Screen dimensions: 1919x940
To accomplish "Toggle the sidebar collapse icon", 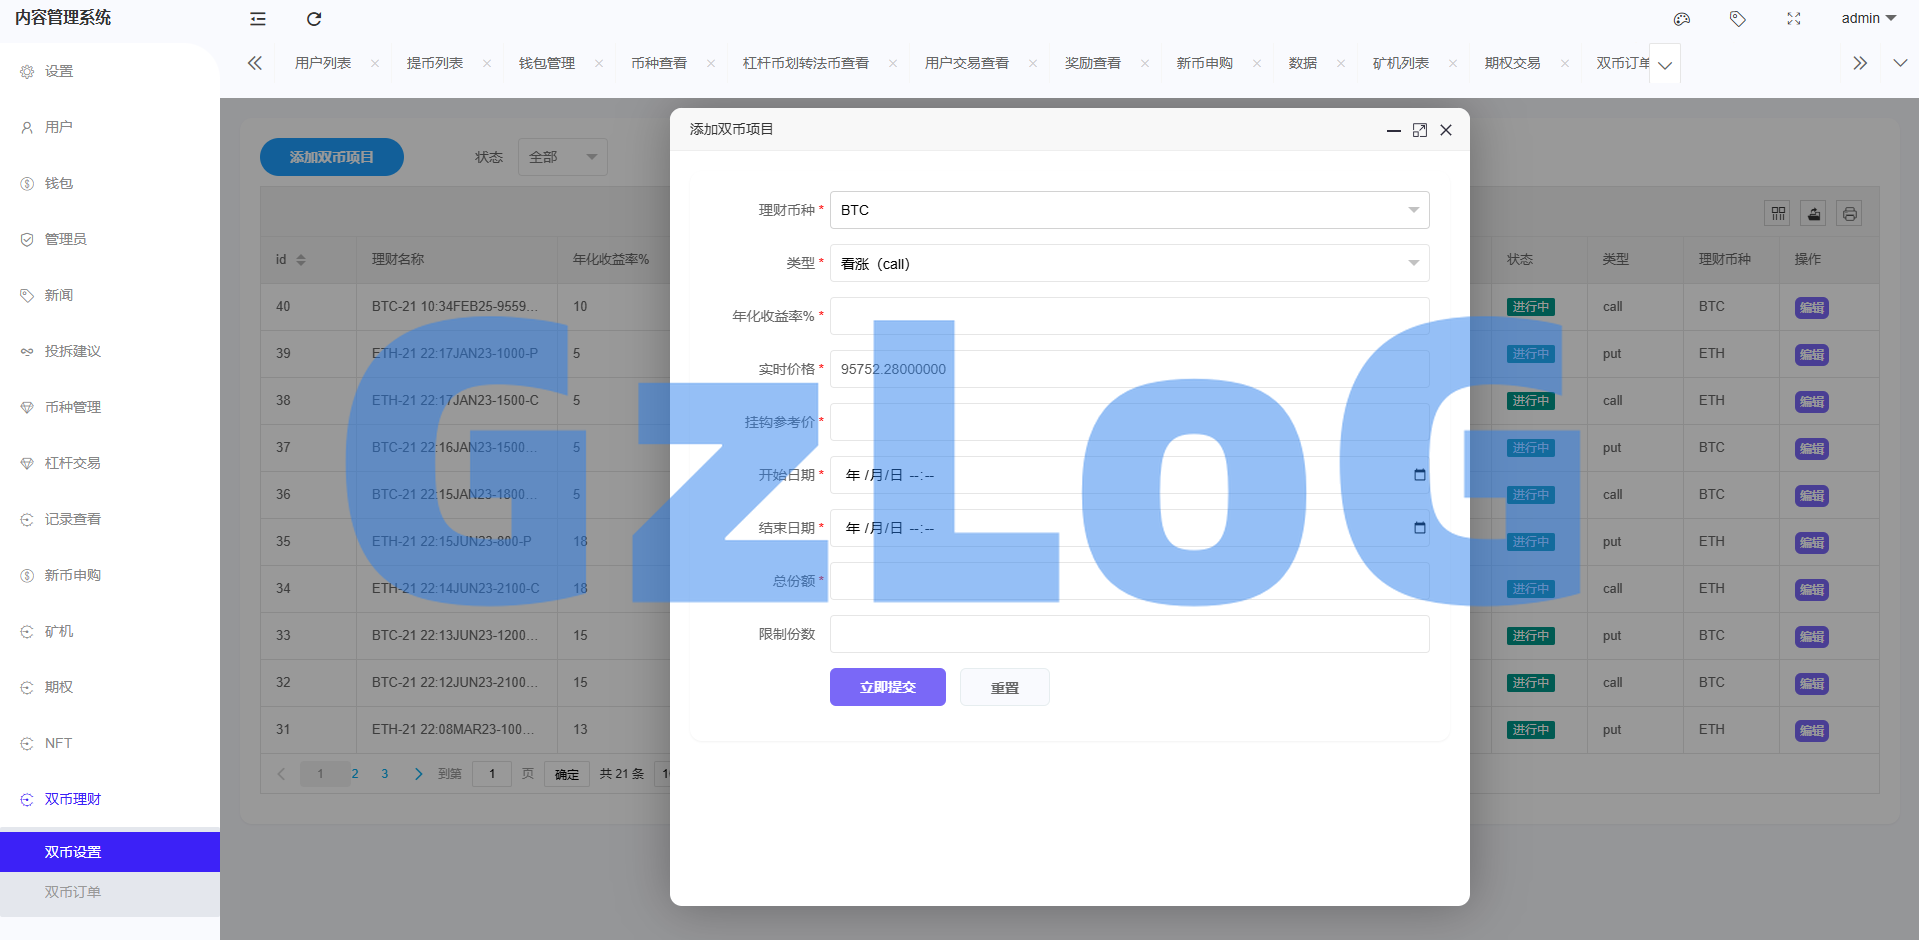I will click(x=258, y=19).
